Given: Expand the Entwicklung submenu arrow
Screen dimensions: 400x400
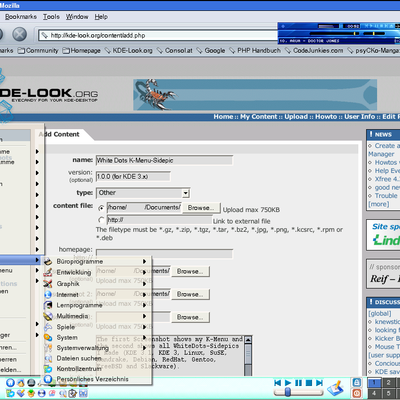Looking at the screenshot, I should click(144, 273).
